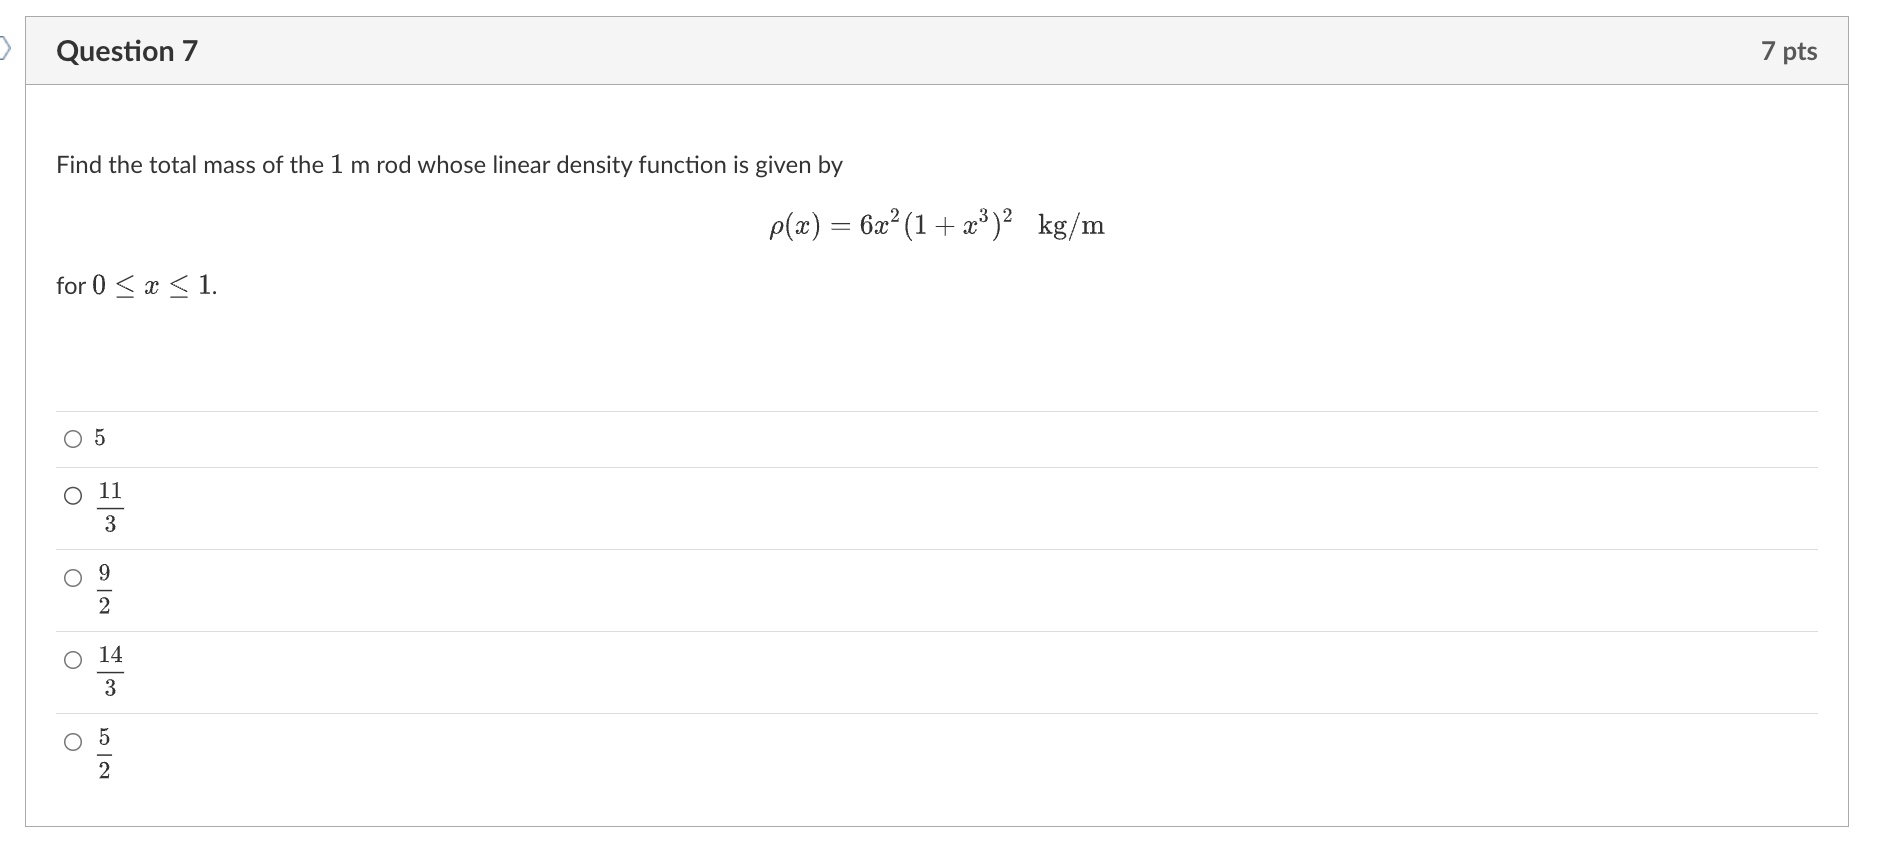Click the problem statement text
This screenshot has height=862, width=1884.
coord(448,165)
